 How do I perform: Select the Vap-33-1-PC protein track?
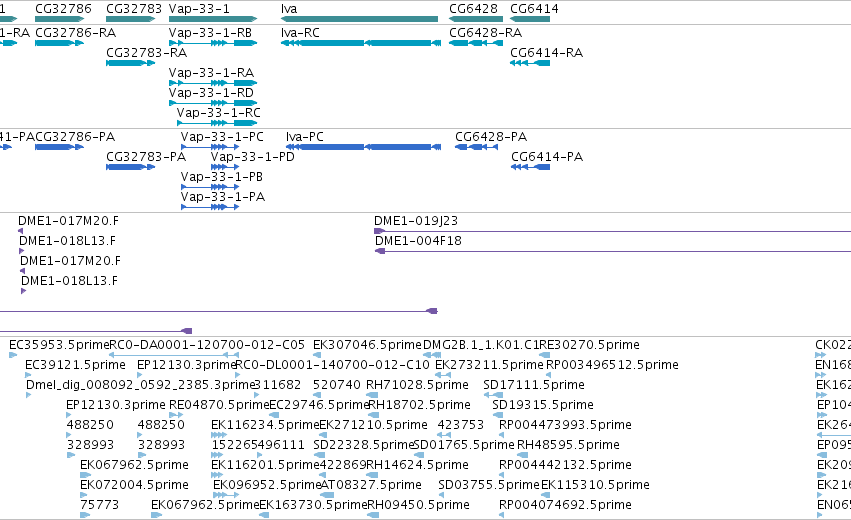210,147
